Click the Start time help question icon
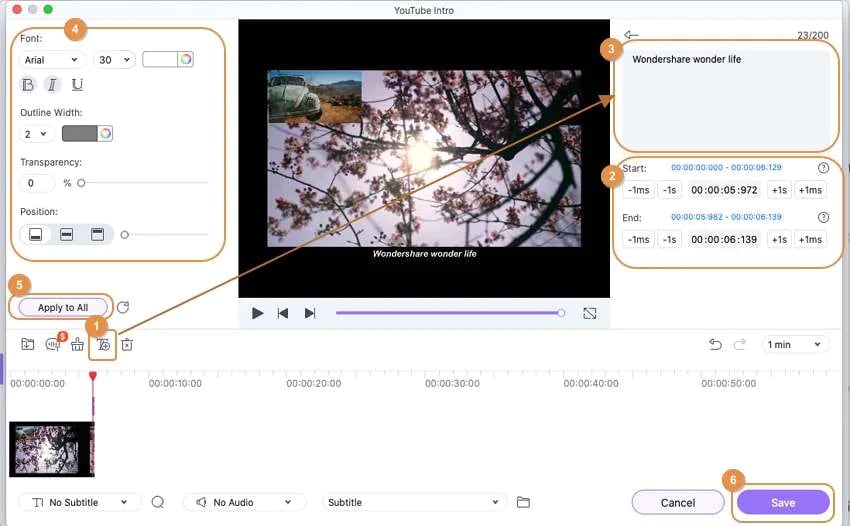The width and height of the screenshot is (850, 526). pos(823,168)
